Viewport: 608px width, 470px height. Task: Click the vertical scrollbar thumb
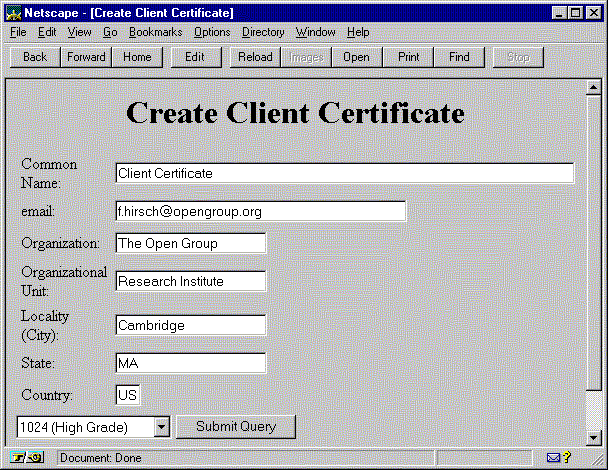(x=593, y=244)
